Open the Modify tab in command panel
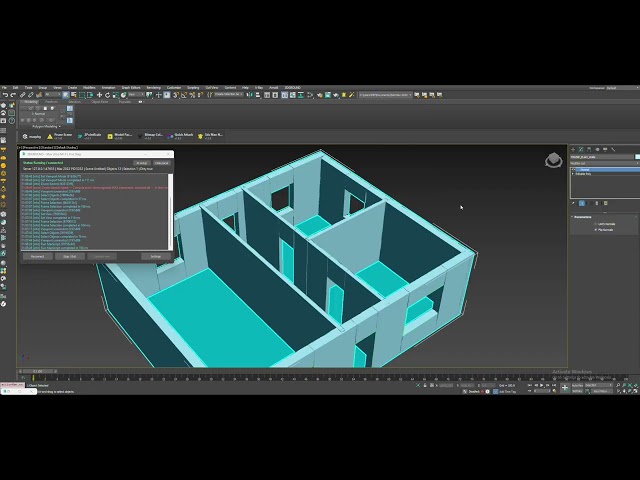Image resolution: width=640 pixels, height=480 pixels. coord(581,149)
